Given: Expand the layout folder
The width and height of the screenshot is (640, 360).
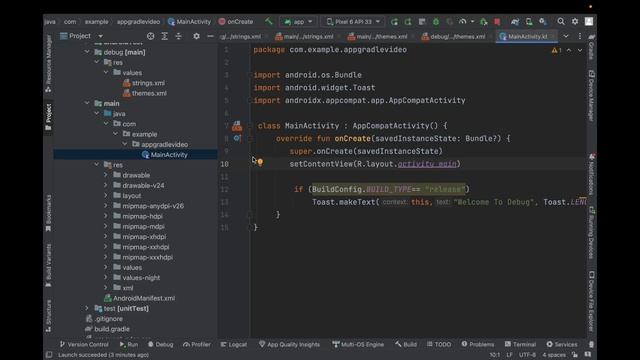Looking at the screenshot, I should [x=106, y=196].
